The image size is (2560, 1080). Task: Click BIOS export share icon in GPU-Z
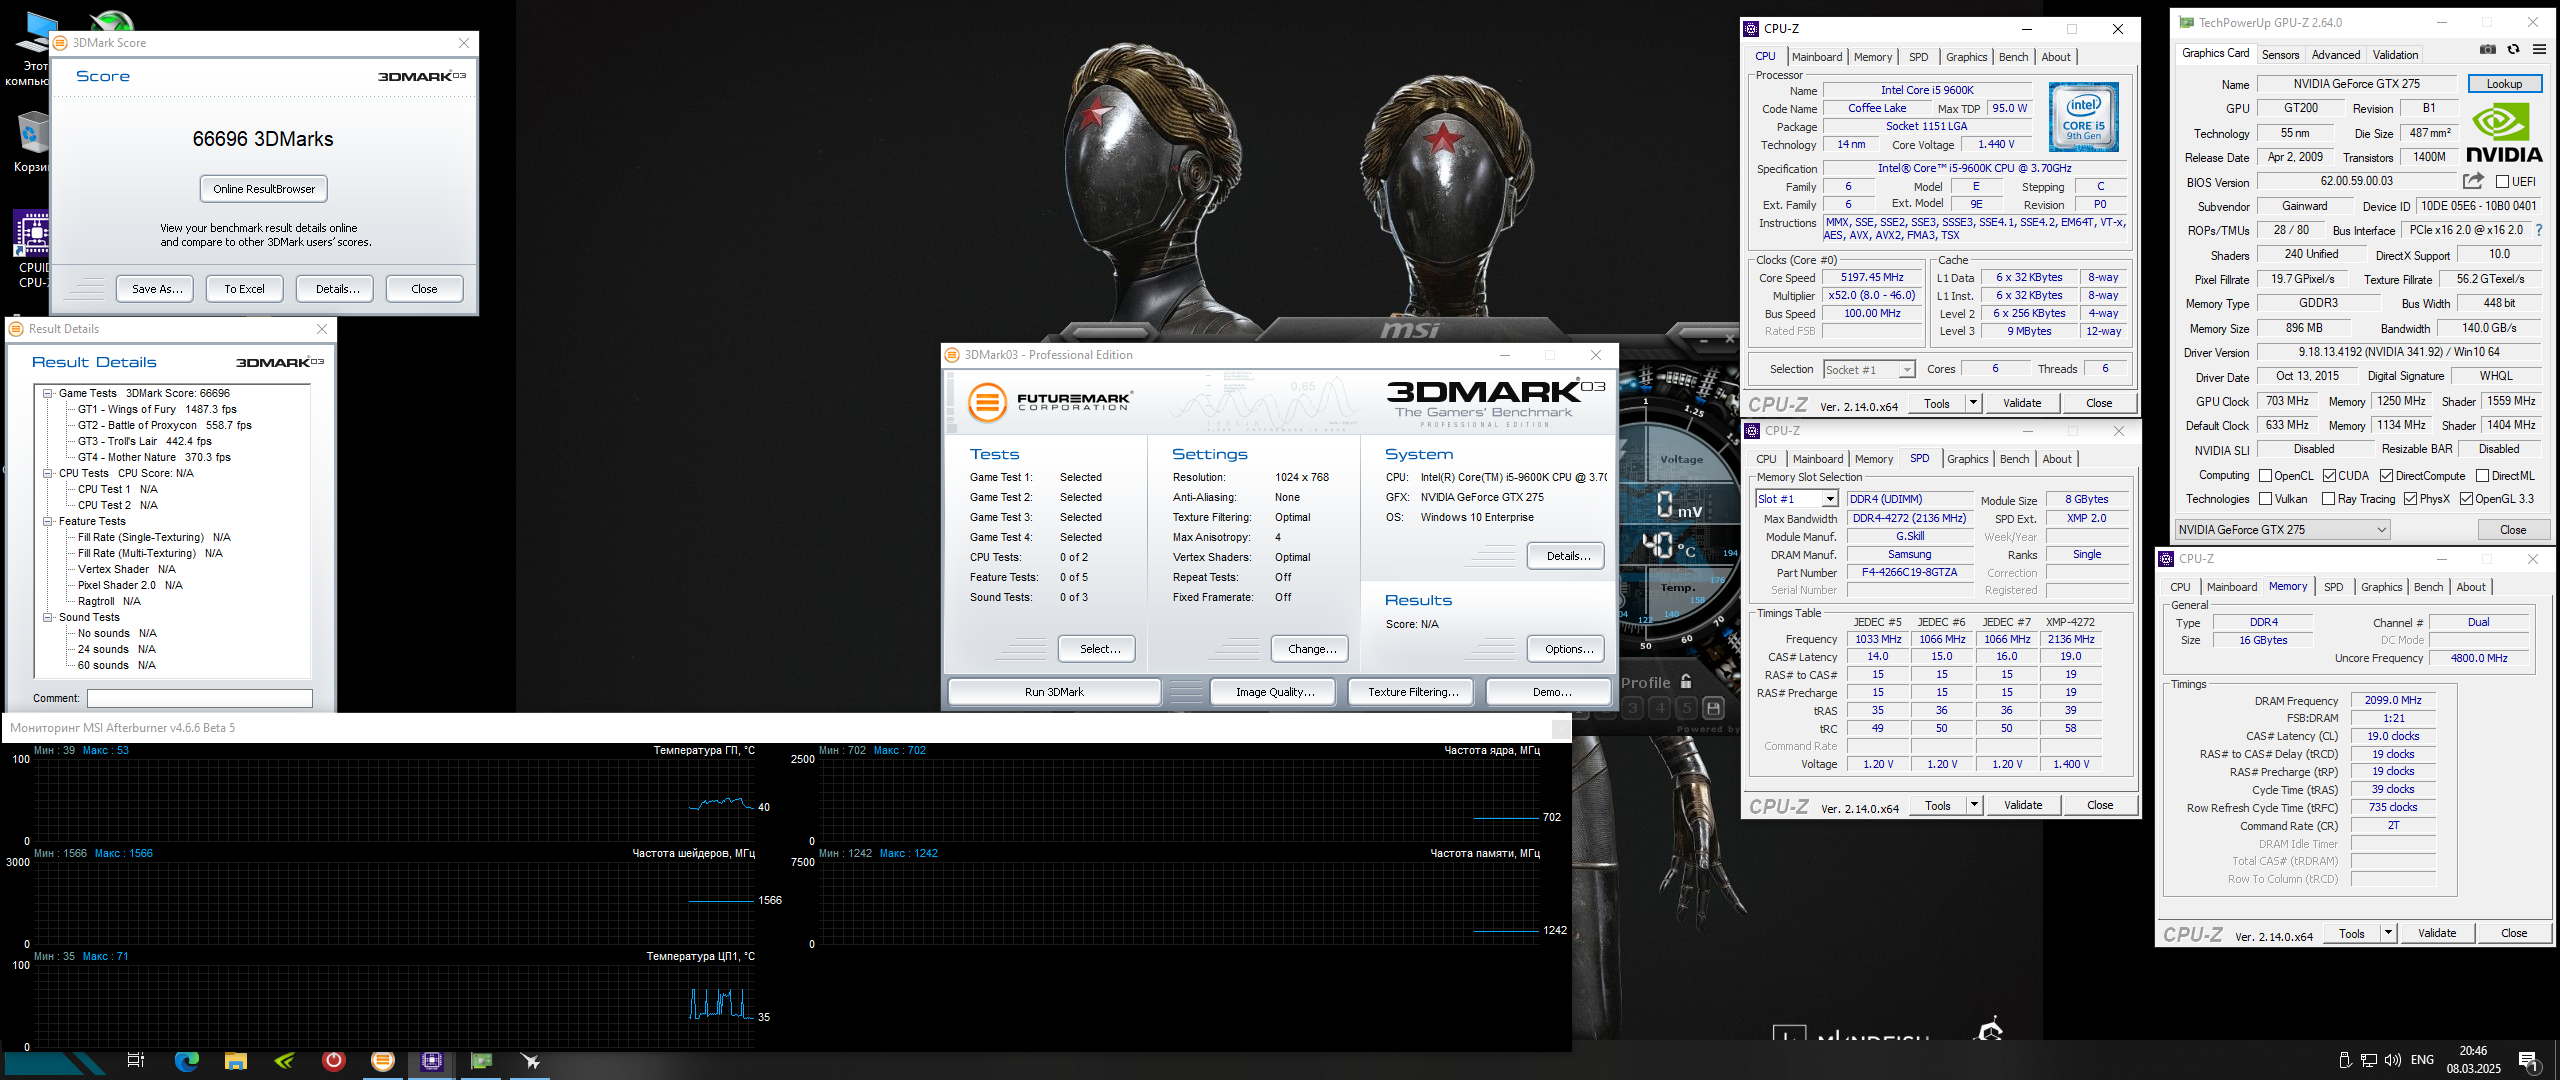click(x=2473, y=181)
